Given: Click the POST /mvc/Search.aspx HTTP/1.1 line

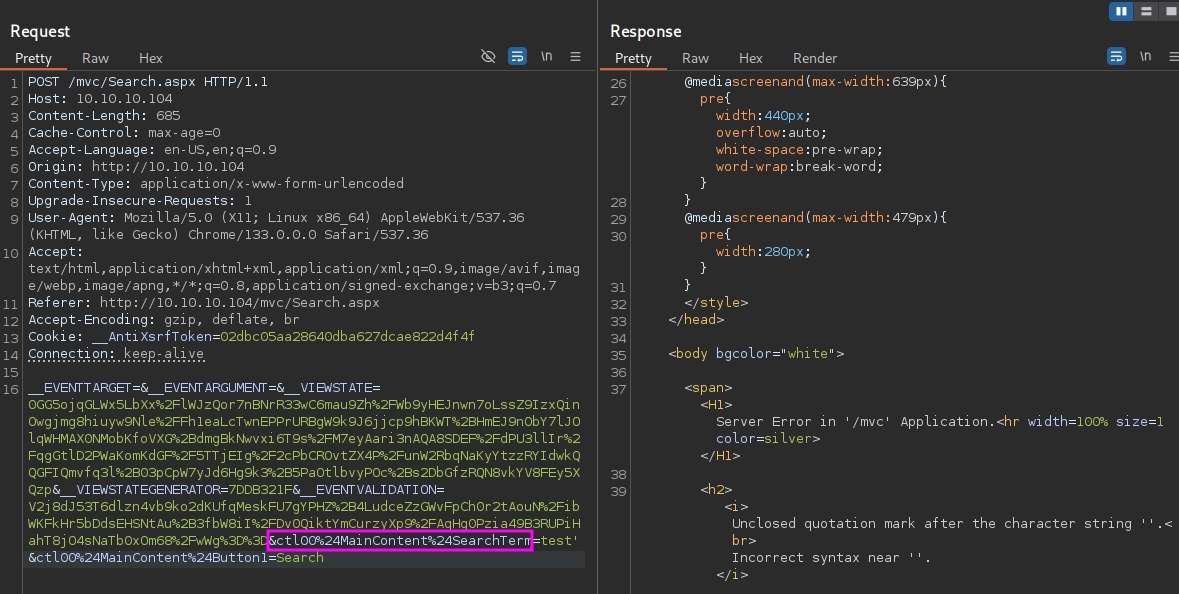Looking at the screenshot, I should click(x=148, y=81).
